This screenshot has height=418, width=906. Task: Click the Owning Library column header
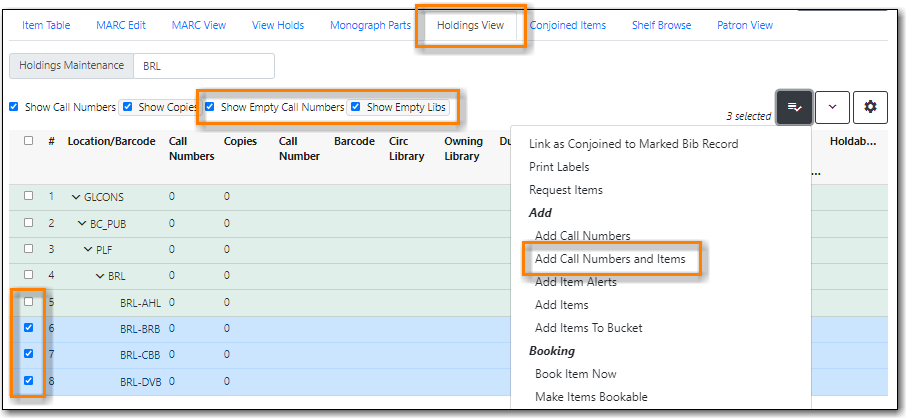463,149
